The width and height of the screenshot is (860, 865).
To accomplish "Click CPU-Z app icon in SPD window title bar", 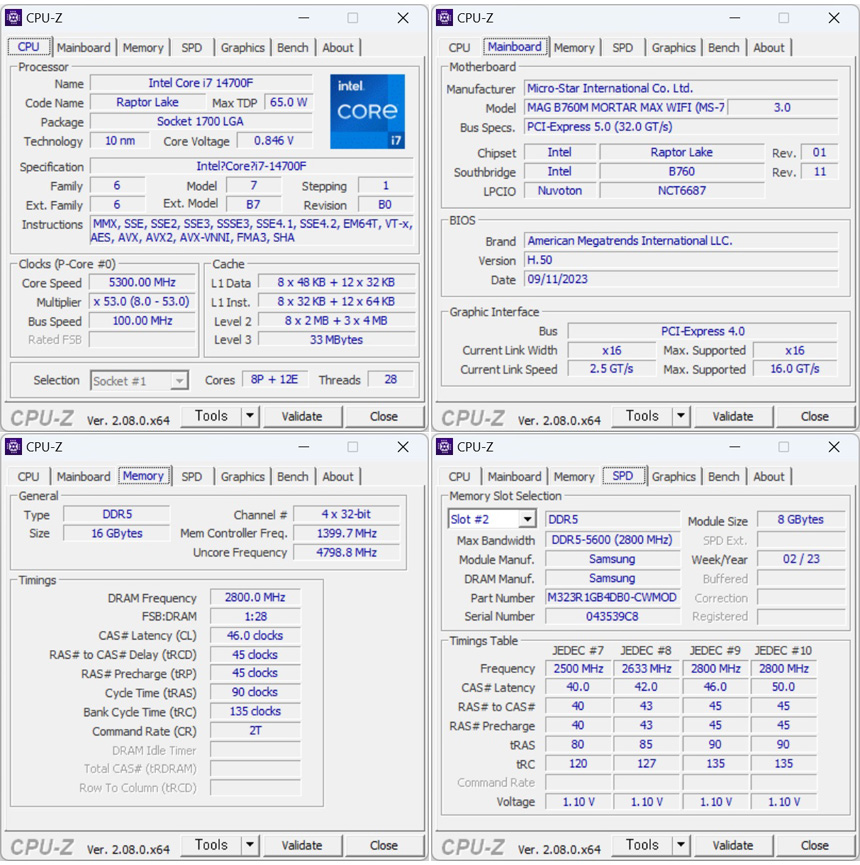I will 444,446.
